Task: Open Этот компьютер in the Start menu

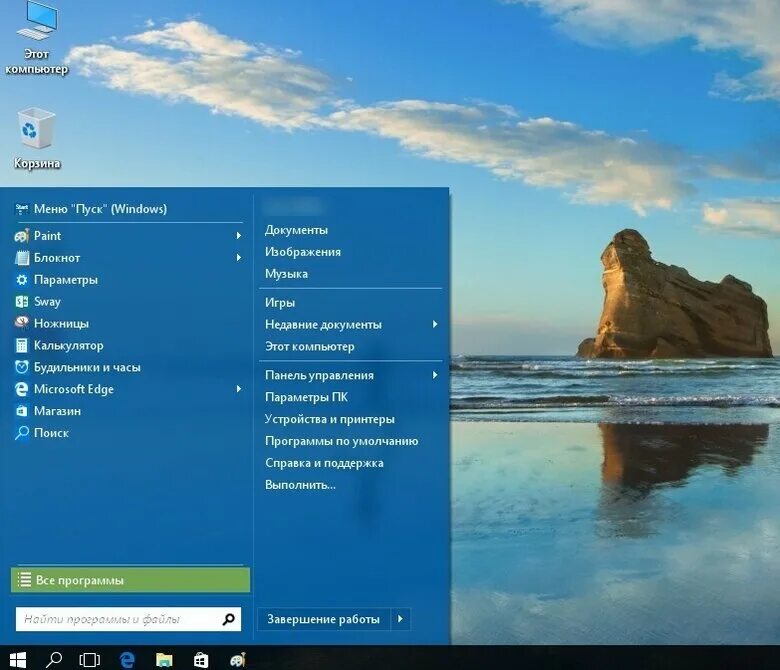Action: (x=309, y=346)
